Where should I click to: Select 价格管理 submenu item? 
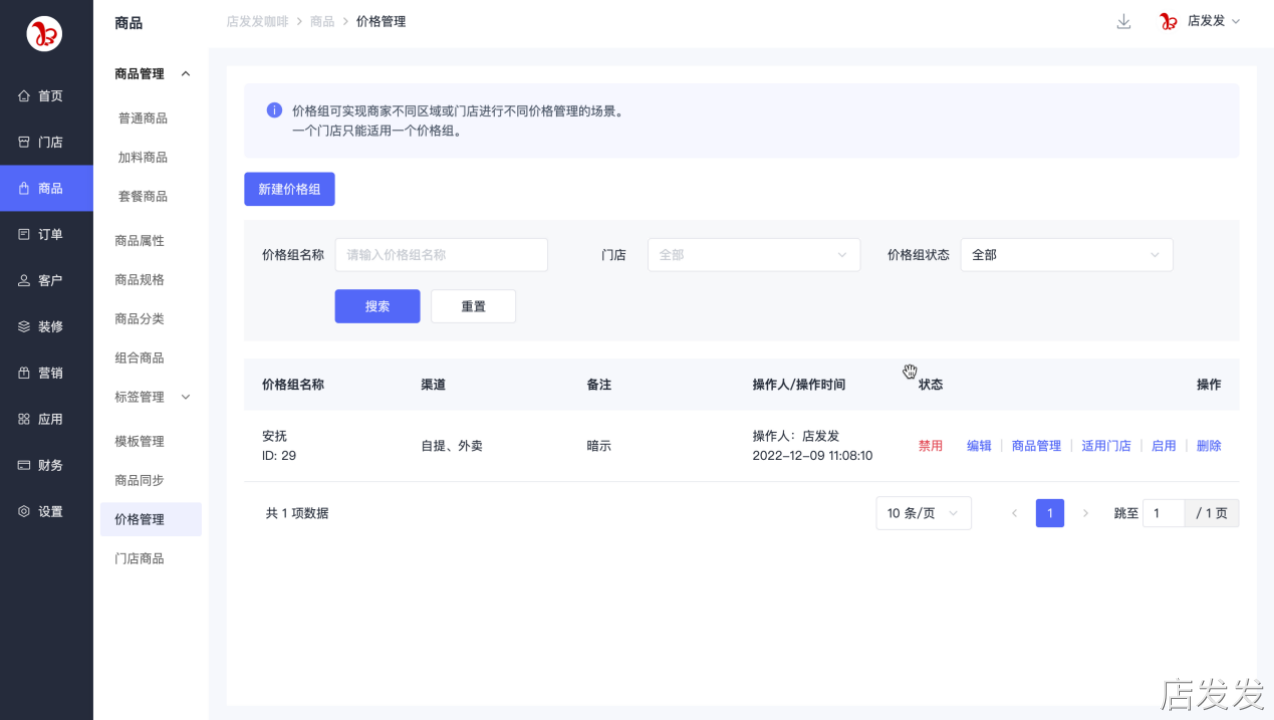pos(151,519)
